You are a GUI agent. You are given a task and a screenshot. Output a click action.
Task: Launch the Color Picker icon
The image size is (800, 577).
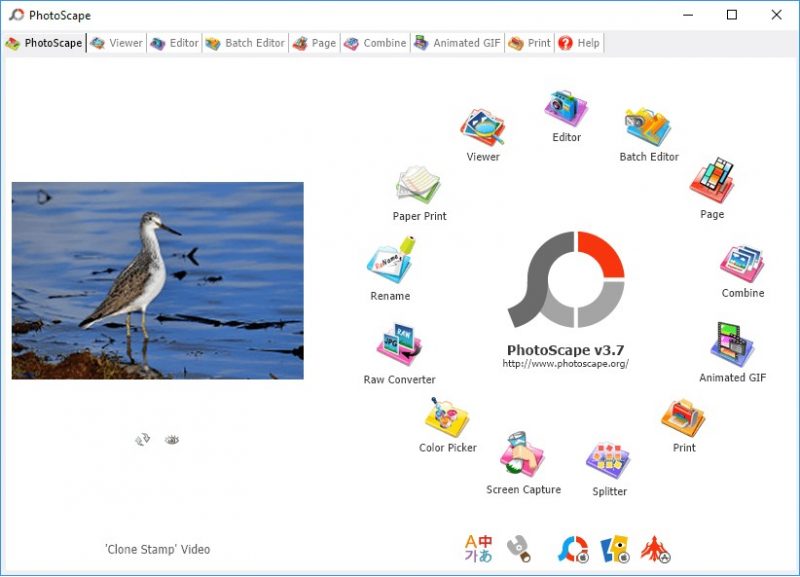tap(447, 417)
